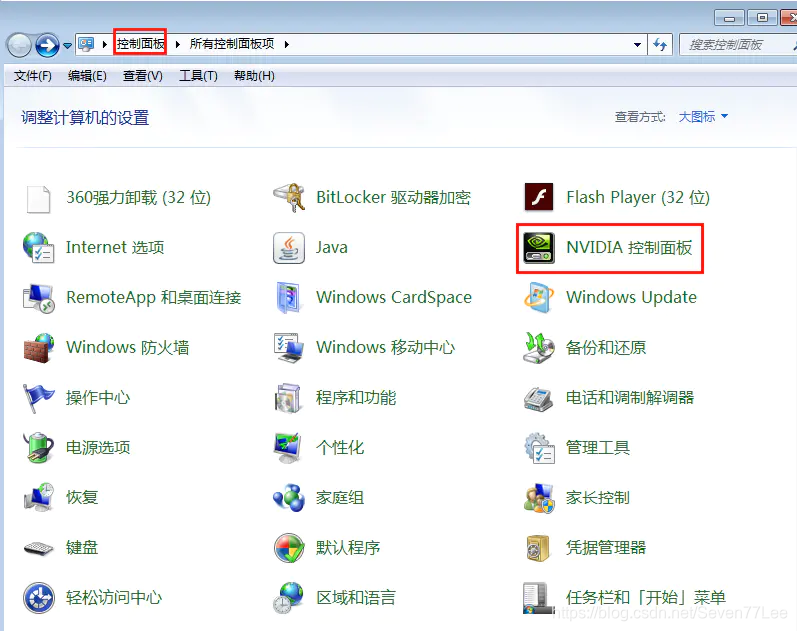Open the Windows Update icon
The height and width of the screenshot is (631, 797).
point(539,297)
